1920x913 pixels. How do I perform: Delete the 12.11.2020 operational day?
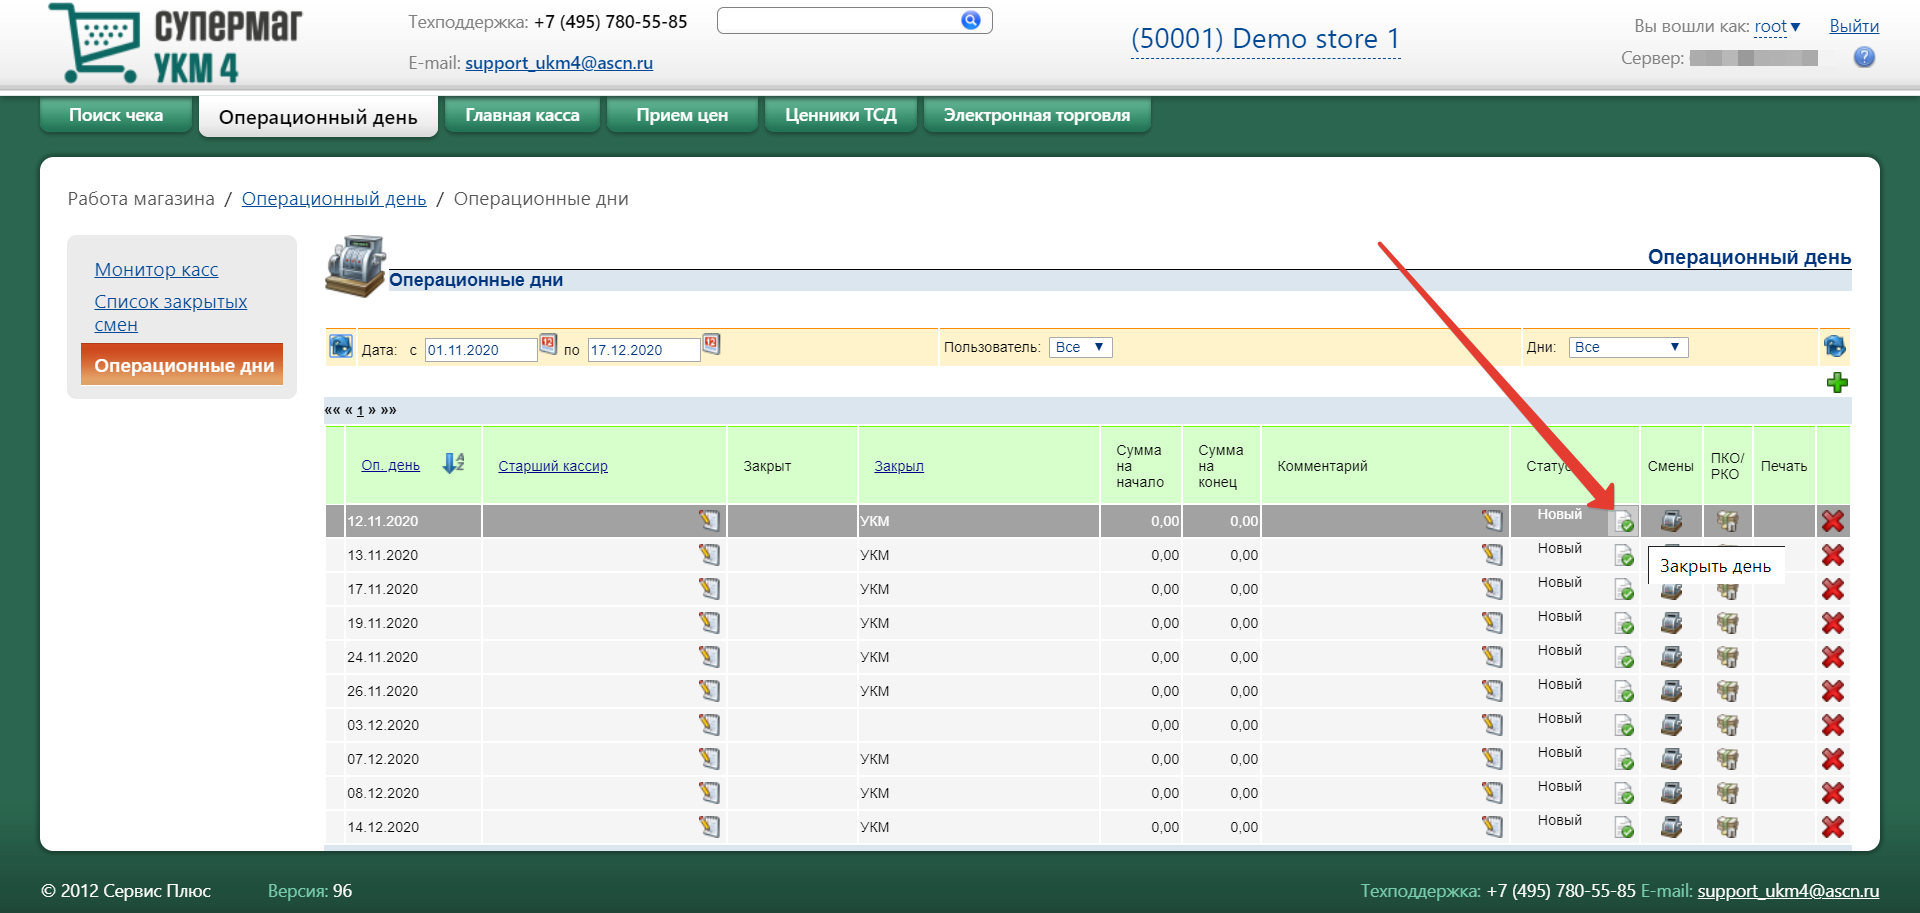(1833, 521)
